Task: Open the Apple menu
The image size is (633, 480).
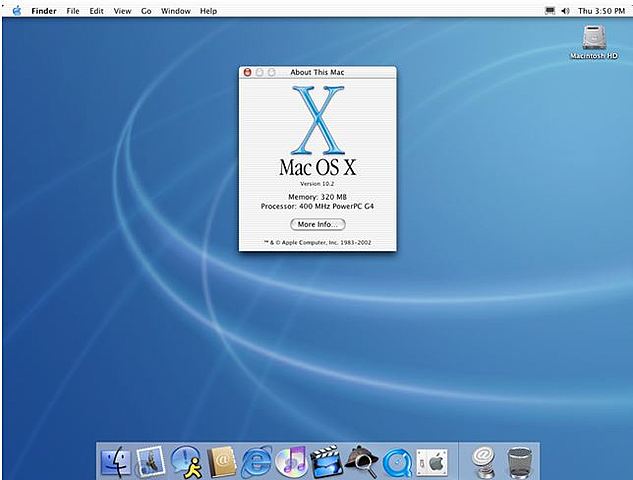Action: point(17,10)
